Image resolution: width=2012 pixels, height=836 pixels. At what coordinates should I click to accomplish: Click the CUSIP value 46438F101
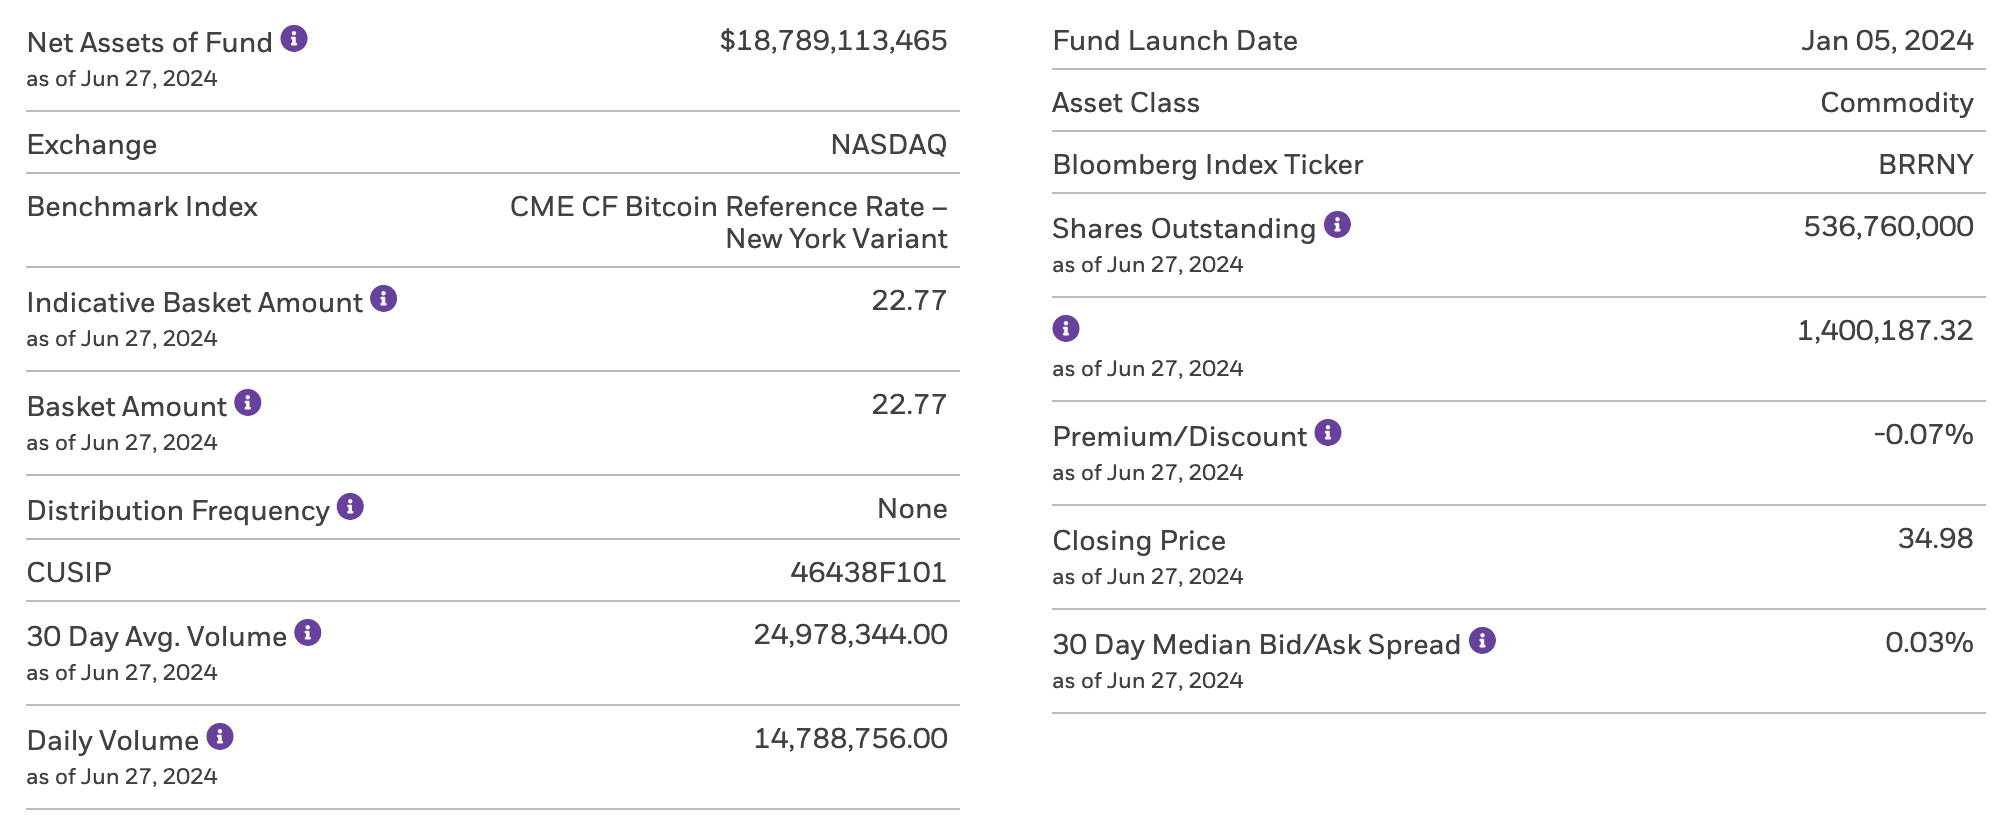[868, 572]
